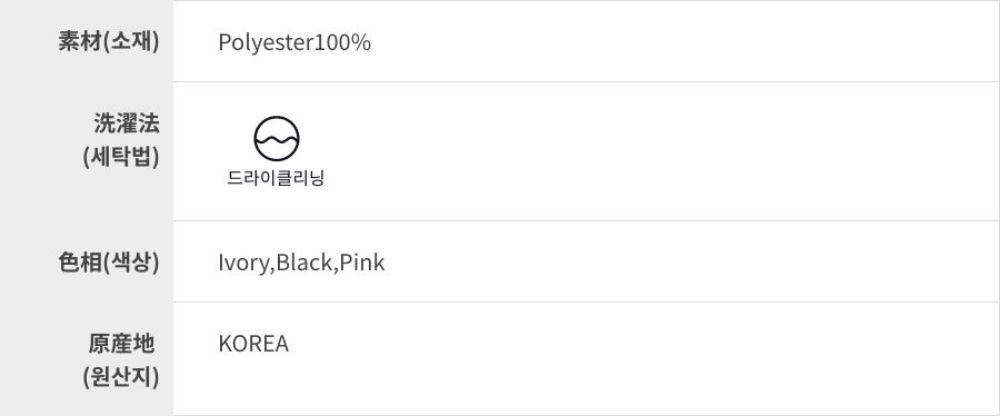Click the percent sign in Polyester100%

pos(363,43)
